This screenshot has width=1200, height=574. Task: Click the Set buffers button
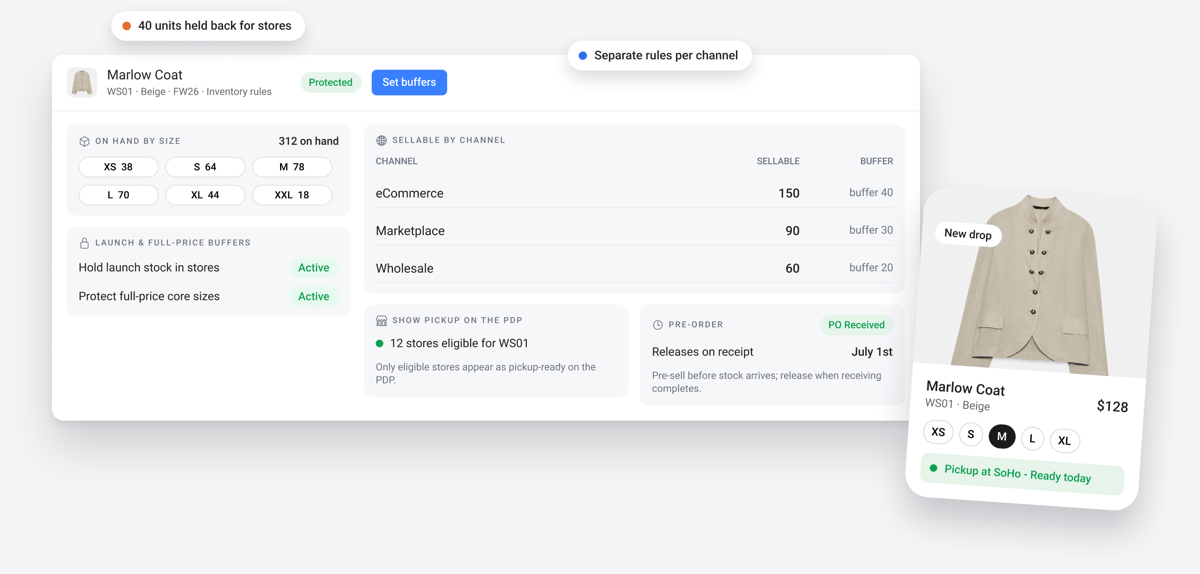[x=409, y=82]
